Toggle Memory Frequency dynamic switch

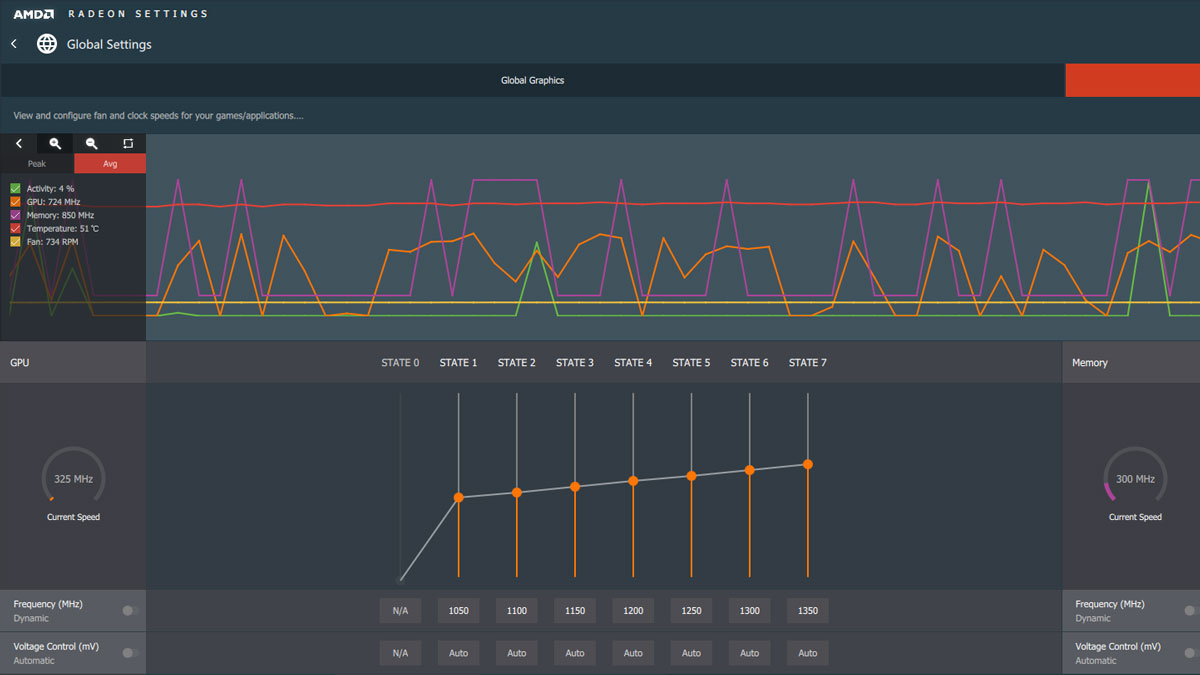pos(1190,610)
